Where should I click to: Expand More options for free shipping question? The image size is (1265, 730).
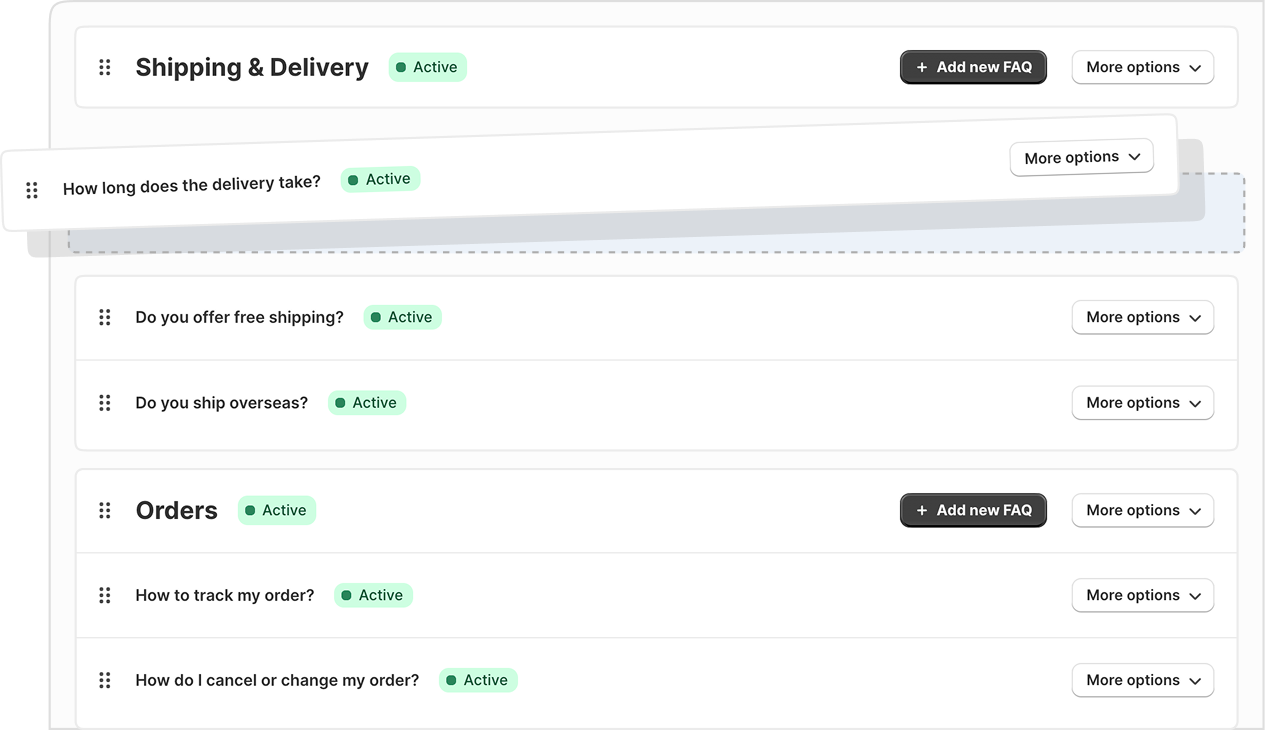[1142, 317]
